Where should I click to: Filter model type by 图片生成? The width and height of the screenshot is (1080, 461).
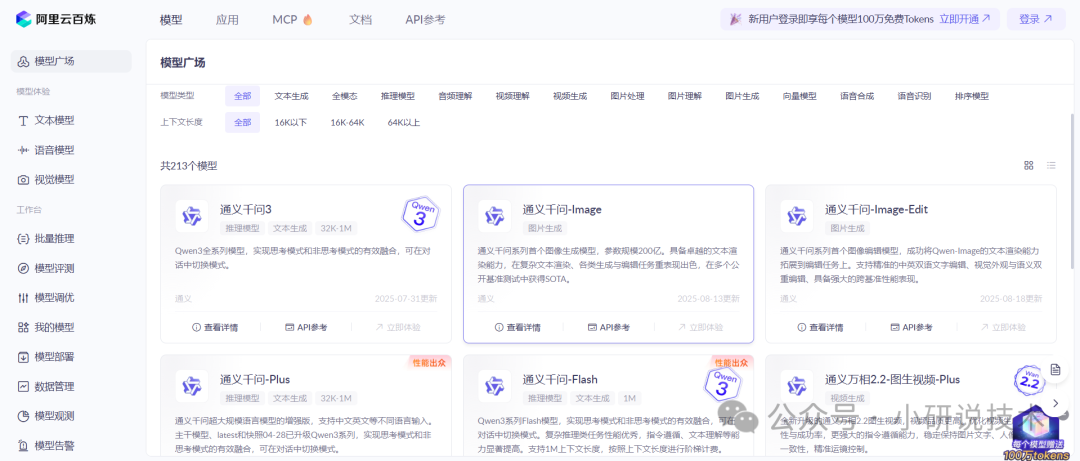742,96
